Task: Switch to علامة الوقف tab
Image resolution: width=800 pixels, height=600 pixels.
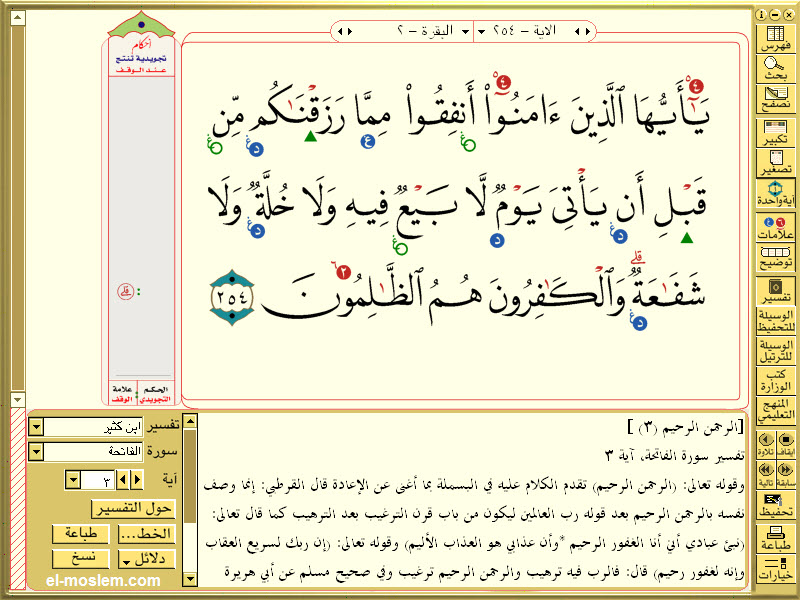Action: [122, 394]
